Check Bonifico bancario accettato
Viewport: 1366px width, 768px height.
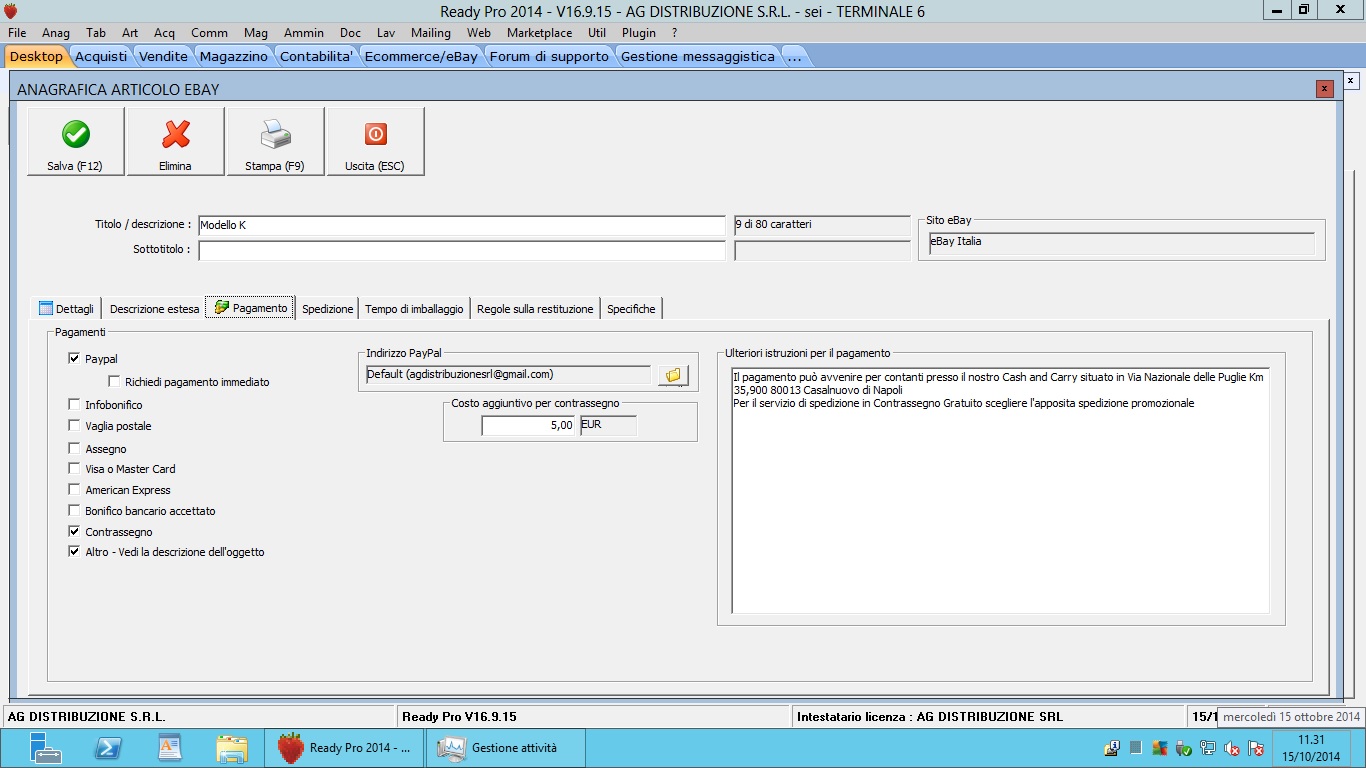(74, 511)
